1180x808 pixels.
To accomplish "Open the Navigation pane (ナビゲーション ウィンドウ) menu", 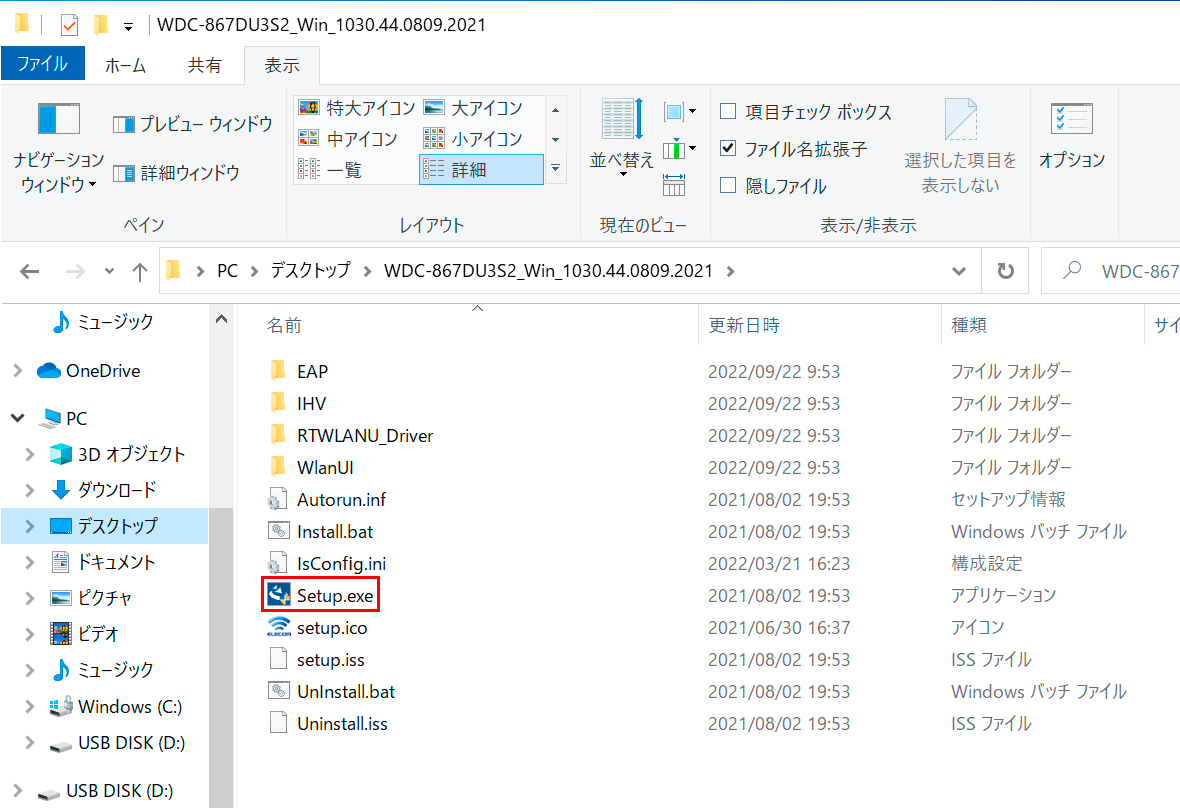I will coord(58,147).
